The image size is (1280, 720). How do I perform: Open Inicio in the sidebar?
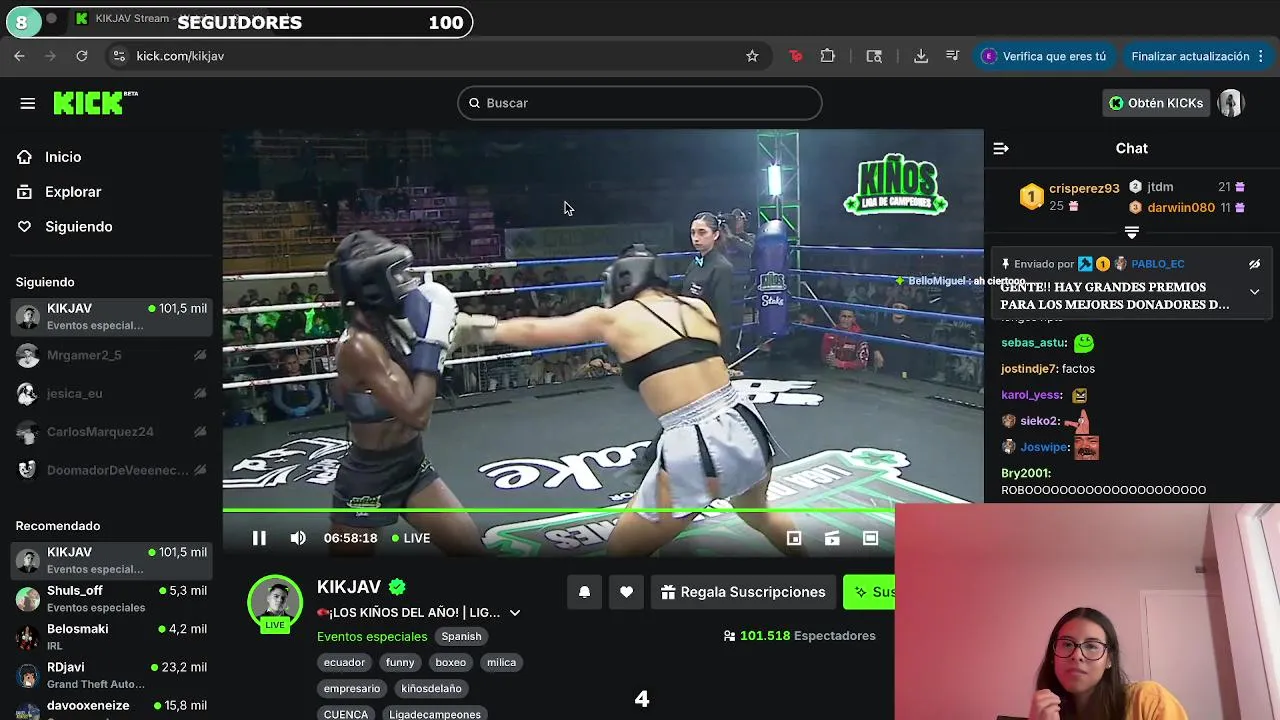click(63, 157)
